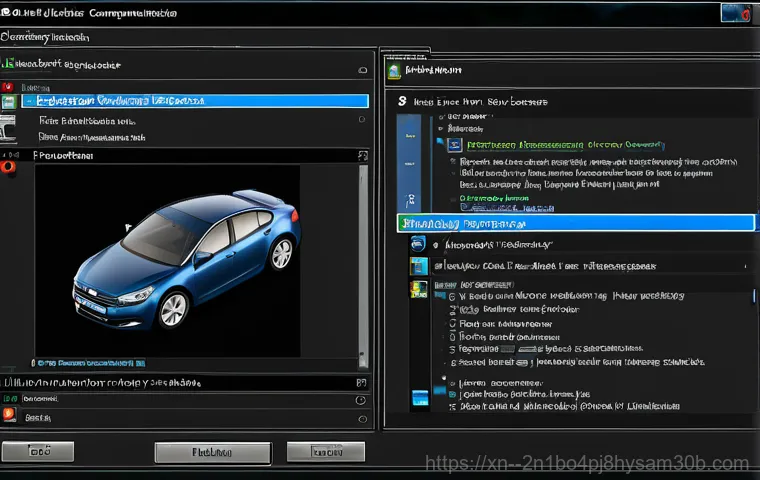
Task: Click the red icon at top of left sidebar
Action: click(x=9, y=86)
